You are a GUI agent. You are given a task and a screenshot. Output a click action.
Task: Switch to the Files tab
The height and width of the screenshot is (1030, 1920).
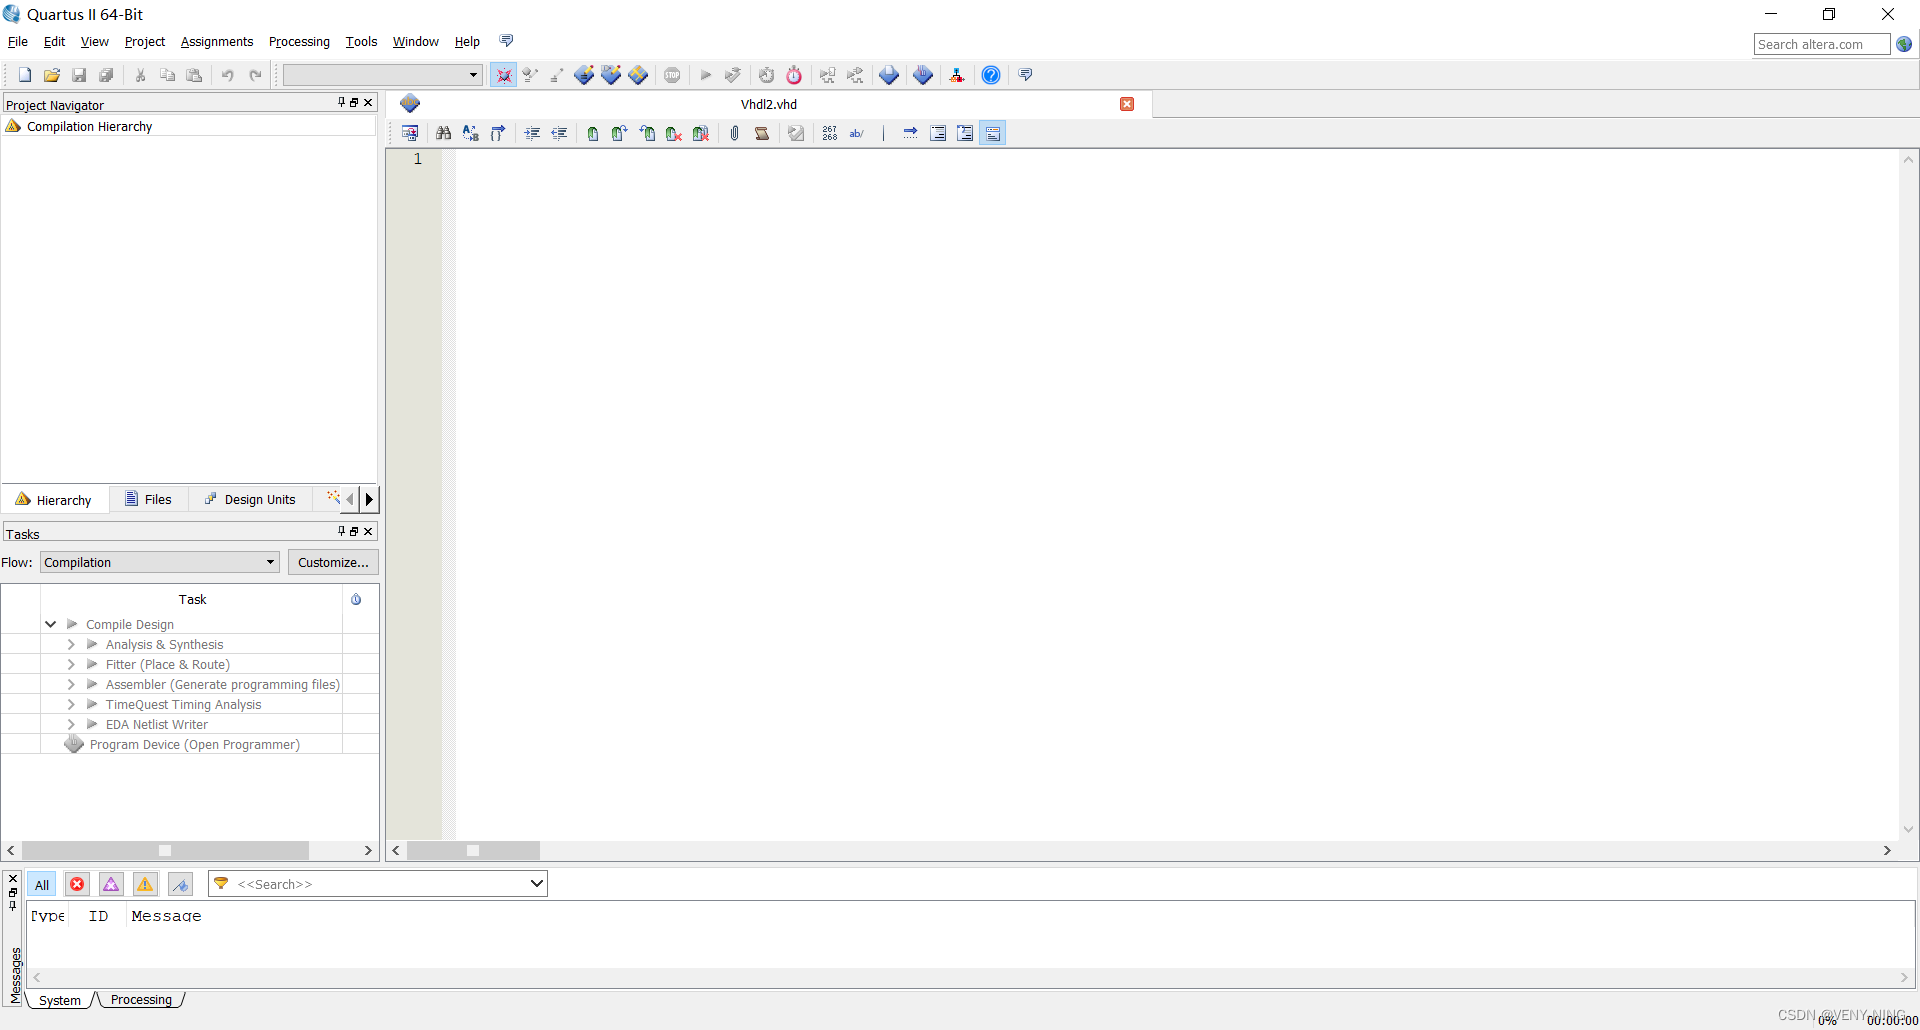148,499
